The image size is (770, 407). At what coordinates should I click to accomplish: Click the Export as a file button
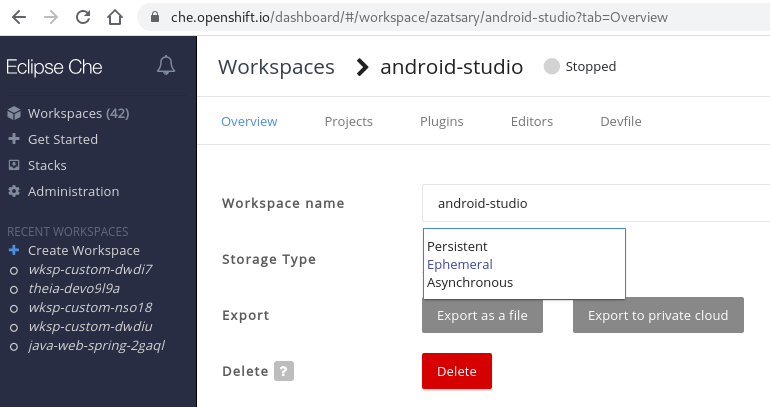click(x=482, y=315)
